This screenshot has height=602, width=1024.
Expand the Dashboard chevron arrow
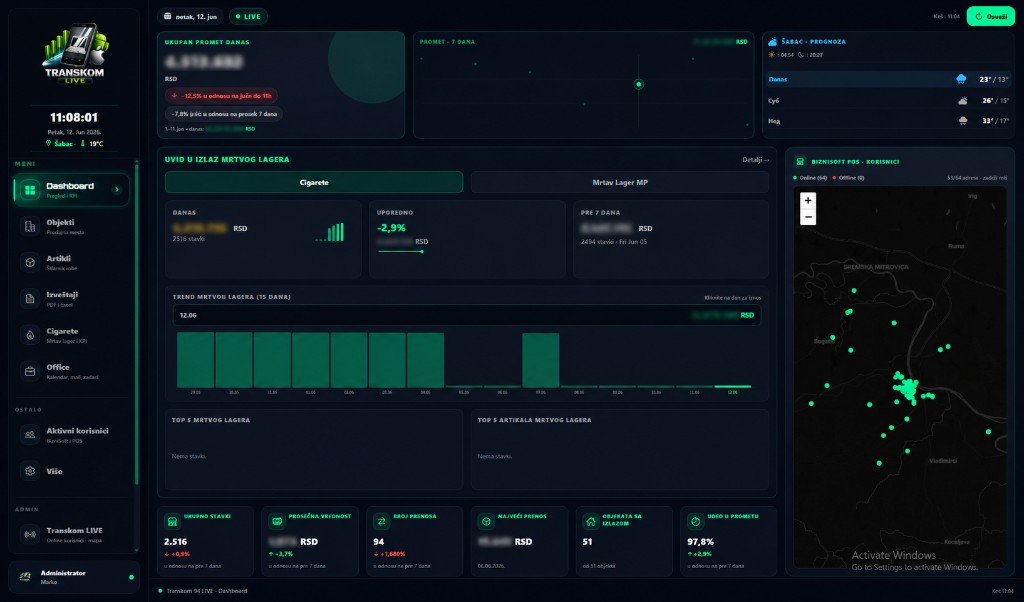click(x=117, y=190)
